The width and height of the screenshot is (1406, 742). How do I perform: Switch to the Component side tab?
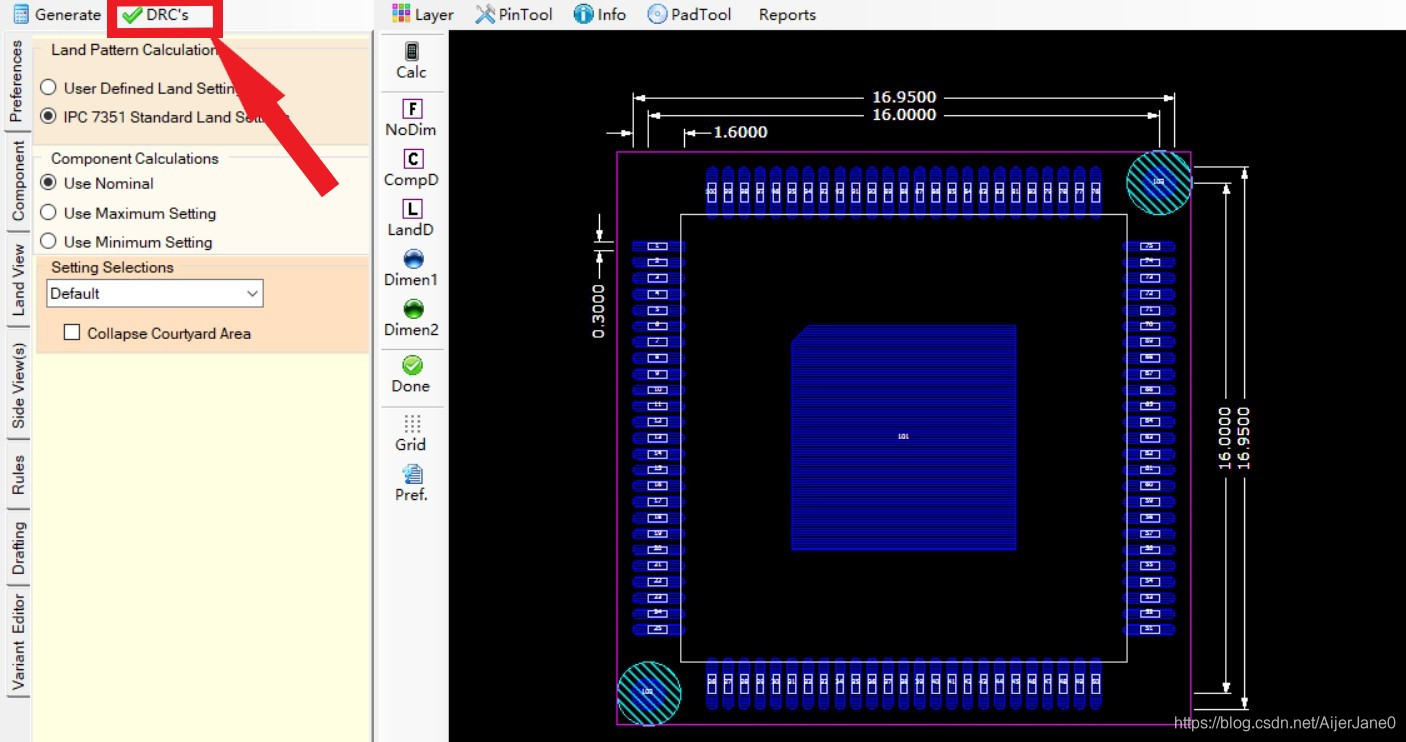18,181
